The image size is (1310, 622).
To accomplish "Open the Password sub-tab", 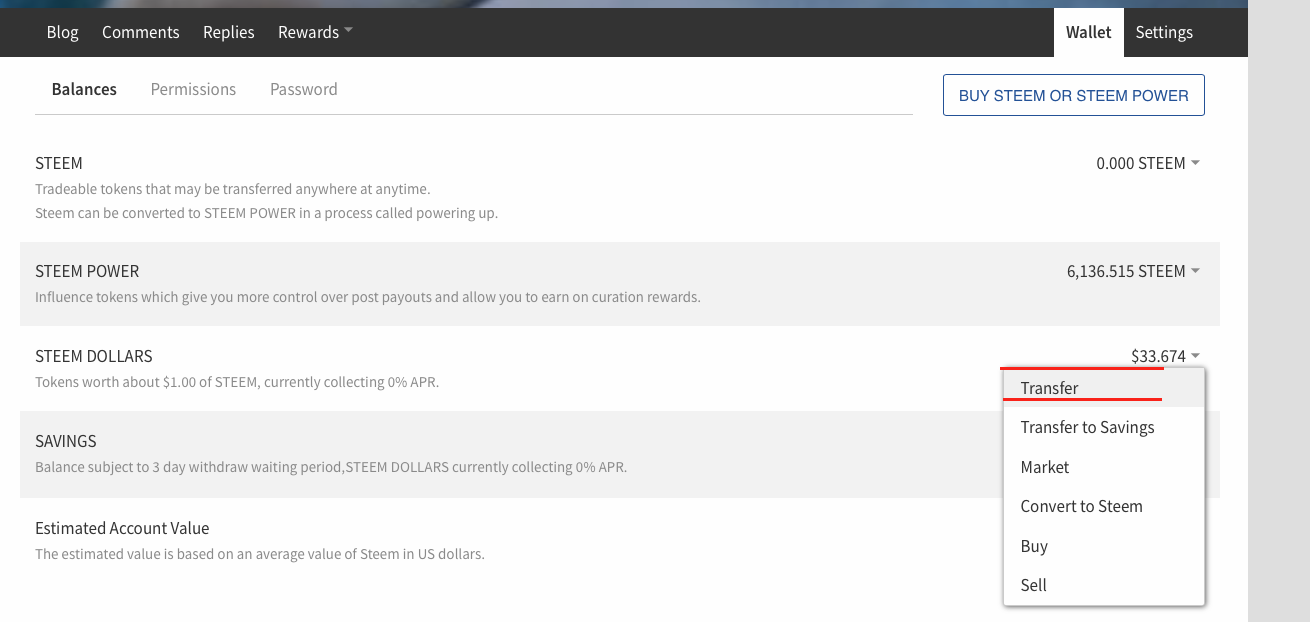I will coord(303,89).
